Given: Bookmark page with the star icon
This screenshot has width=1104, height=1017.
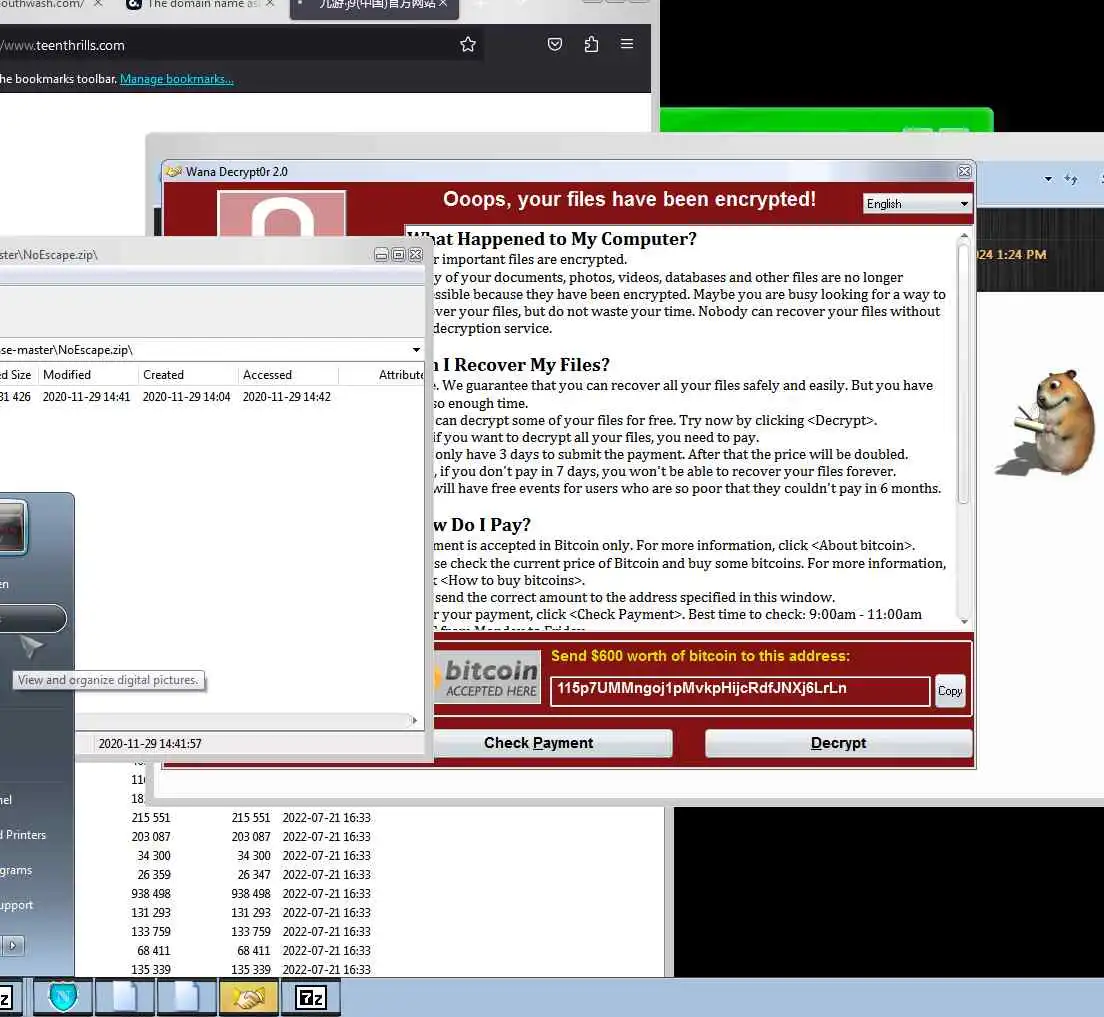Looking at the screenshot, I should pyautogui.click(x=468, y=44).
